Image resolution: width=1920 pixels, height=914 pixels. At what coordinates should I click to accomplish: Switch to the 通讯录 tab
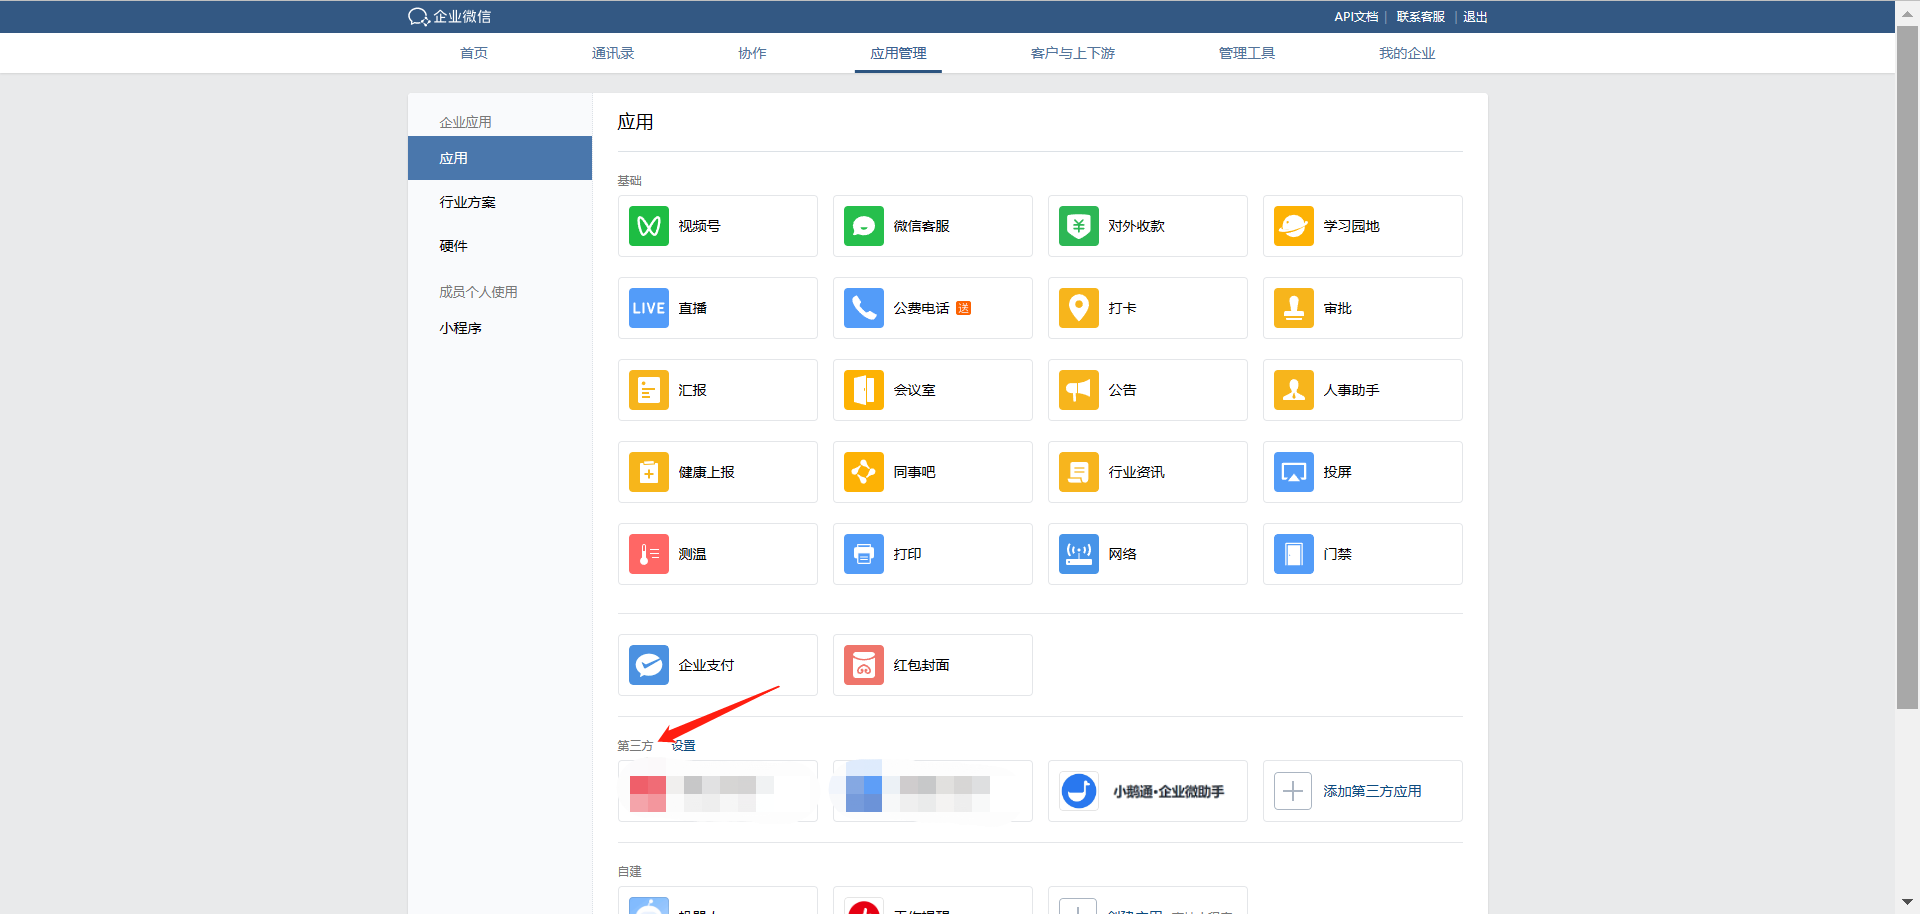pyautogui.click(x=613, y=53)
